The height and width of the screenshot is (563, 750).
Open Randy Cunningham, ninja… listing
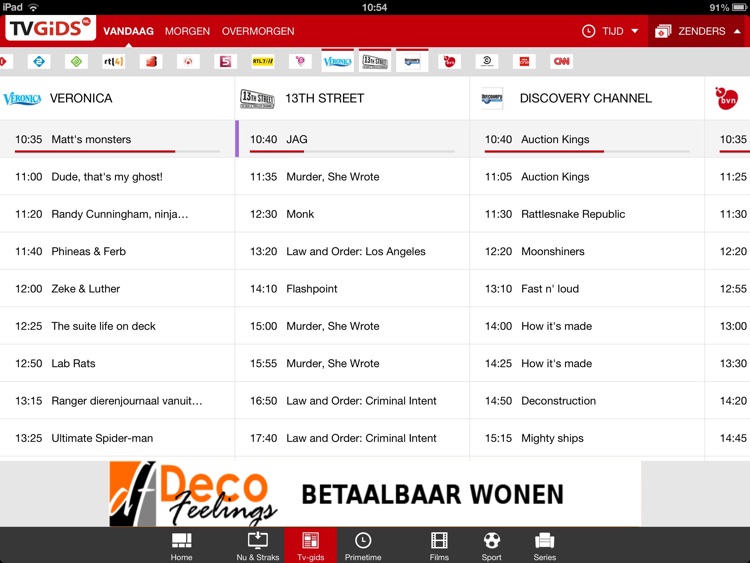coord(117,214)
